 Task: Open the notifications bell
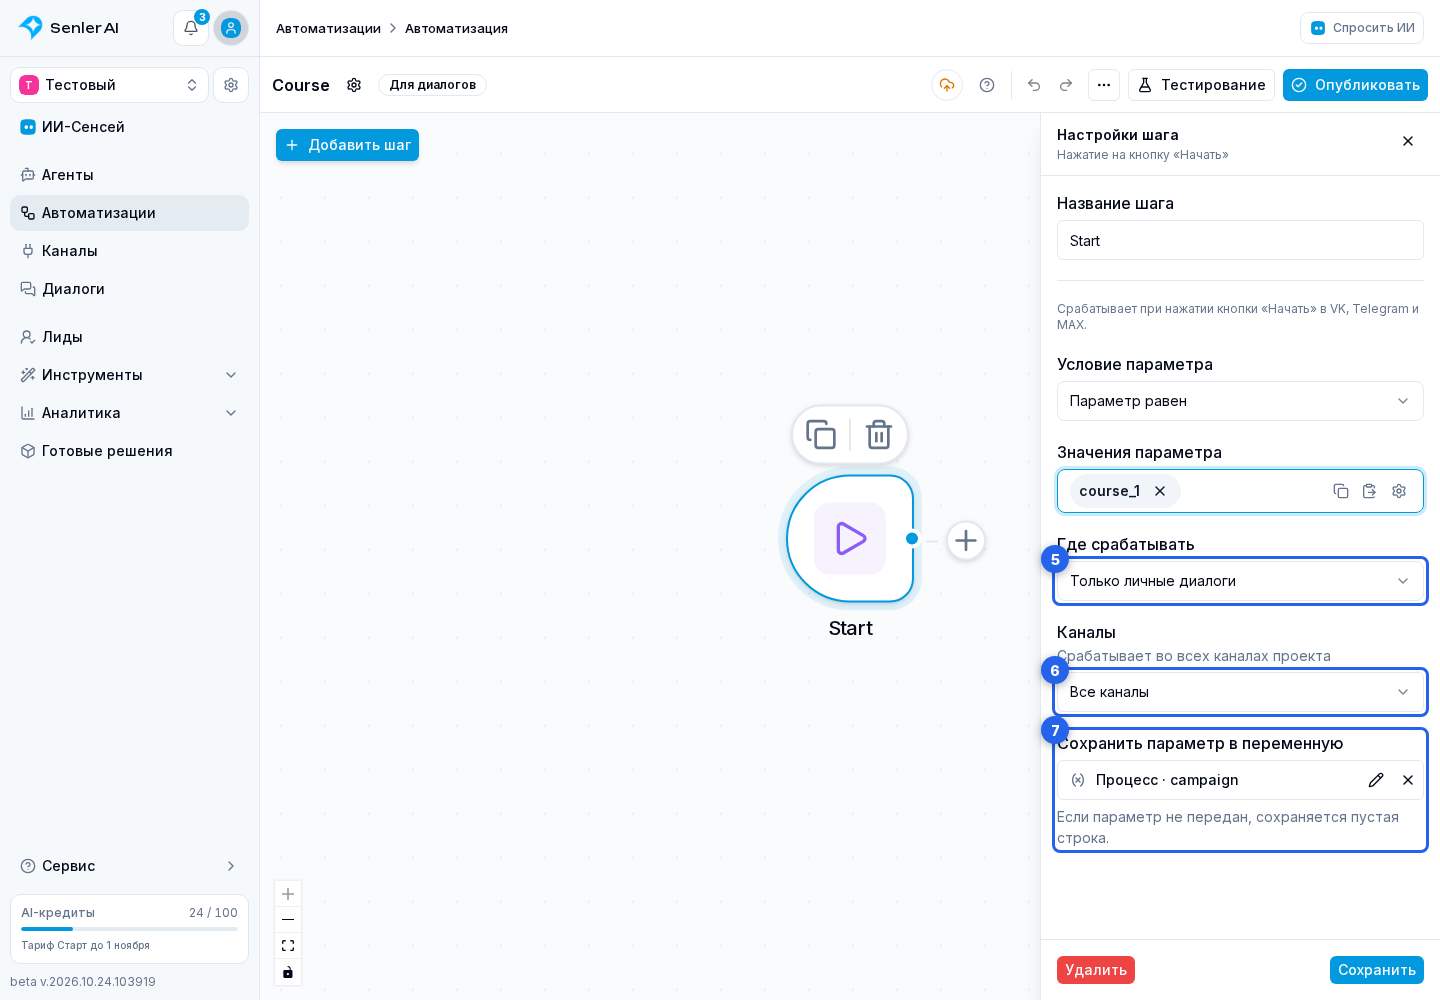point(191,28)
